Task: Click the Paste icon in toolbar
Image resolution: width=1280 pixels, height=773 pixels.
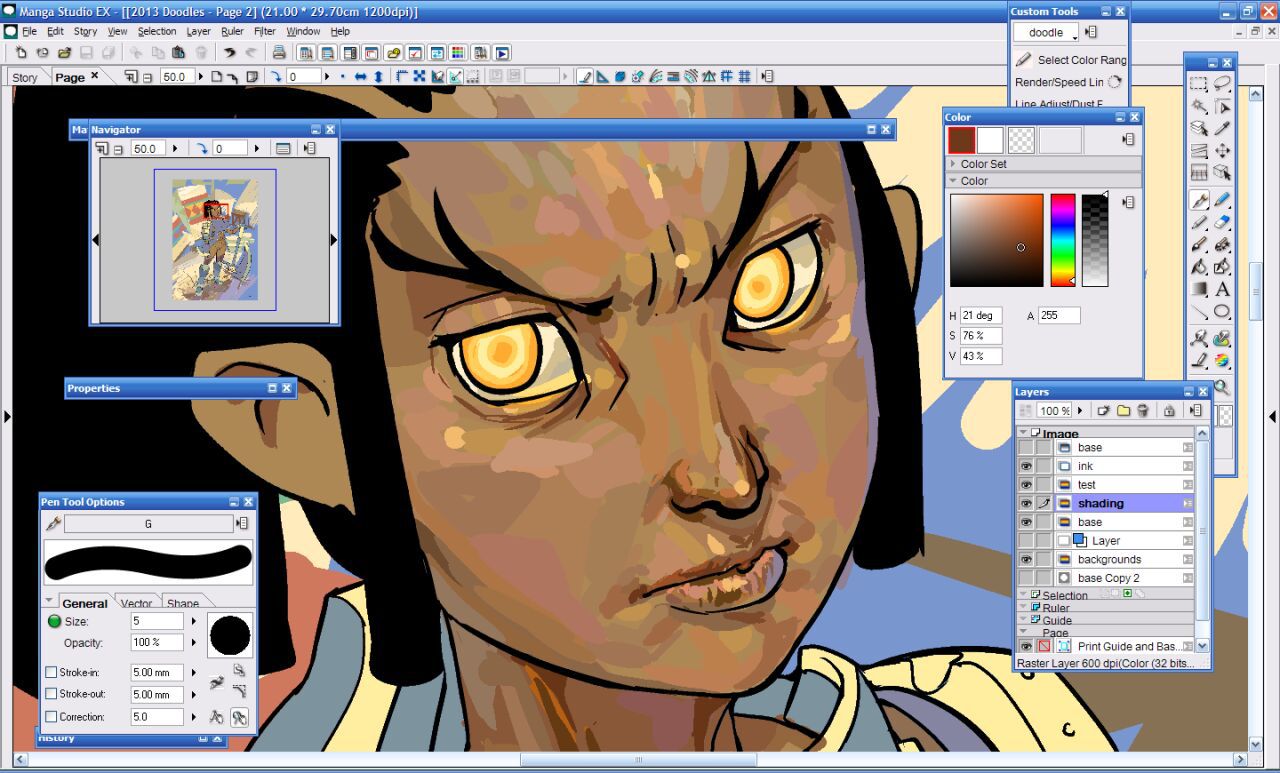Action: coord(179,52)
